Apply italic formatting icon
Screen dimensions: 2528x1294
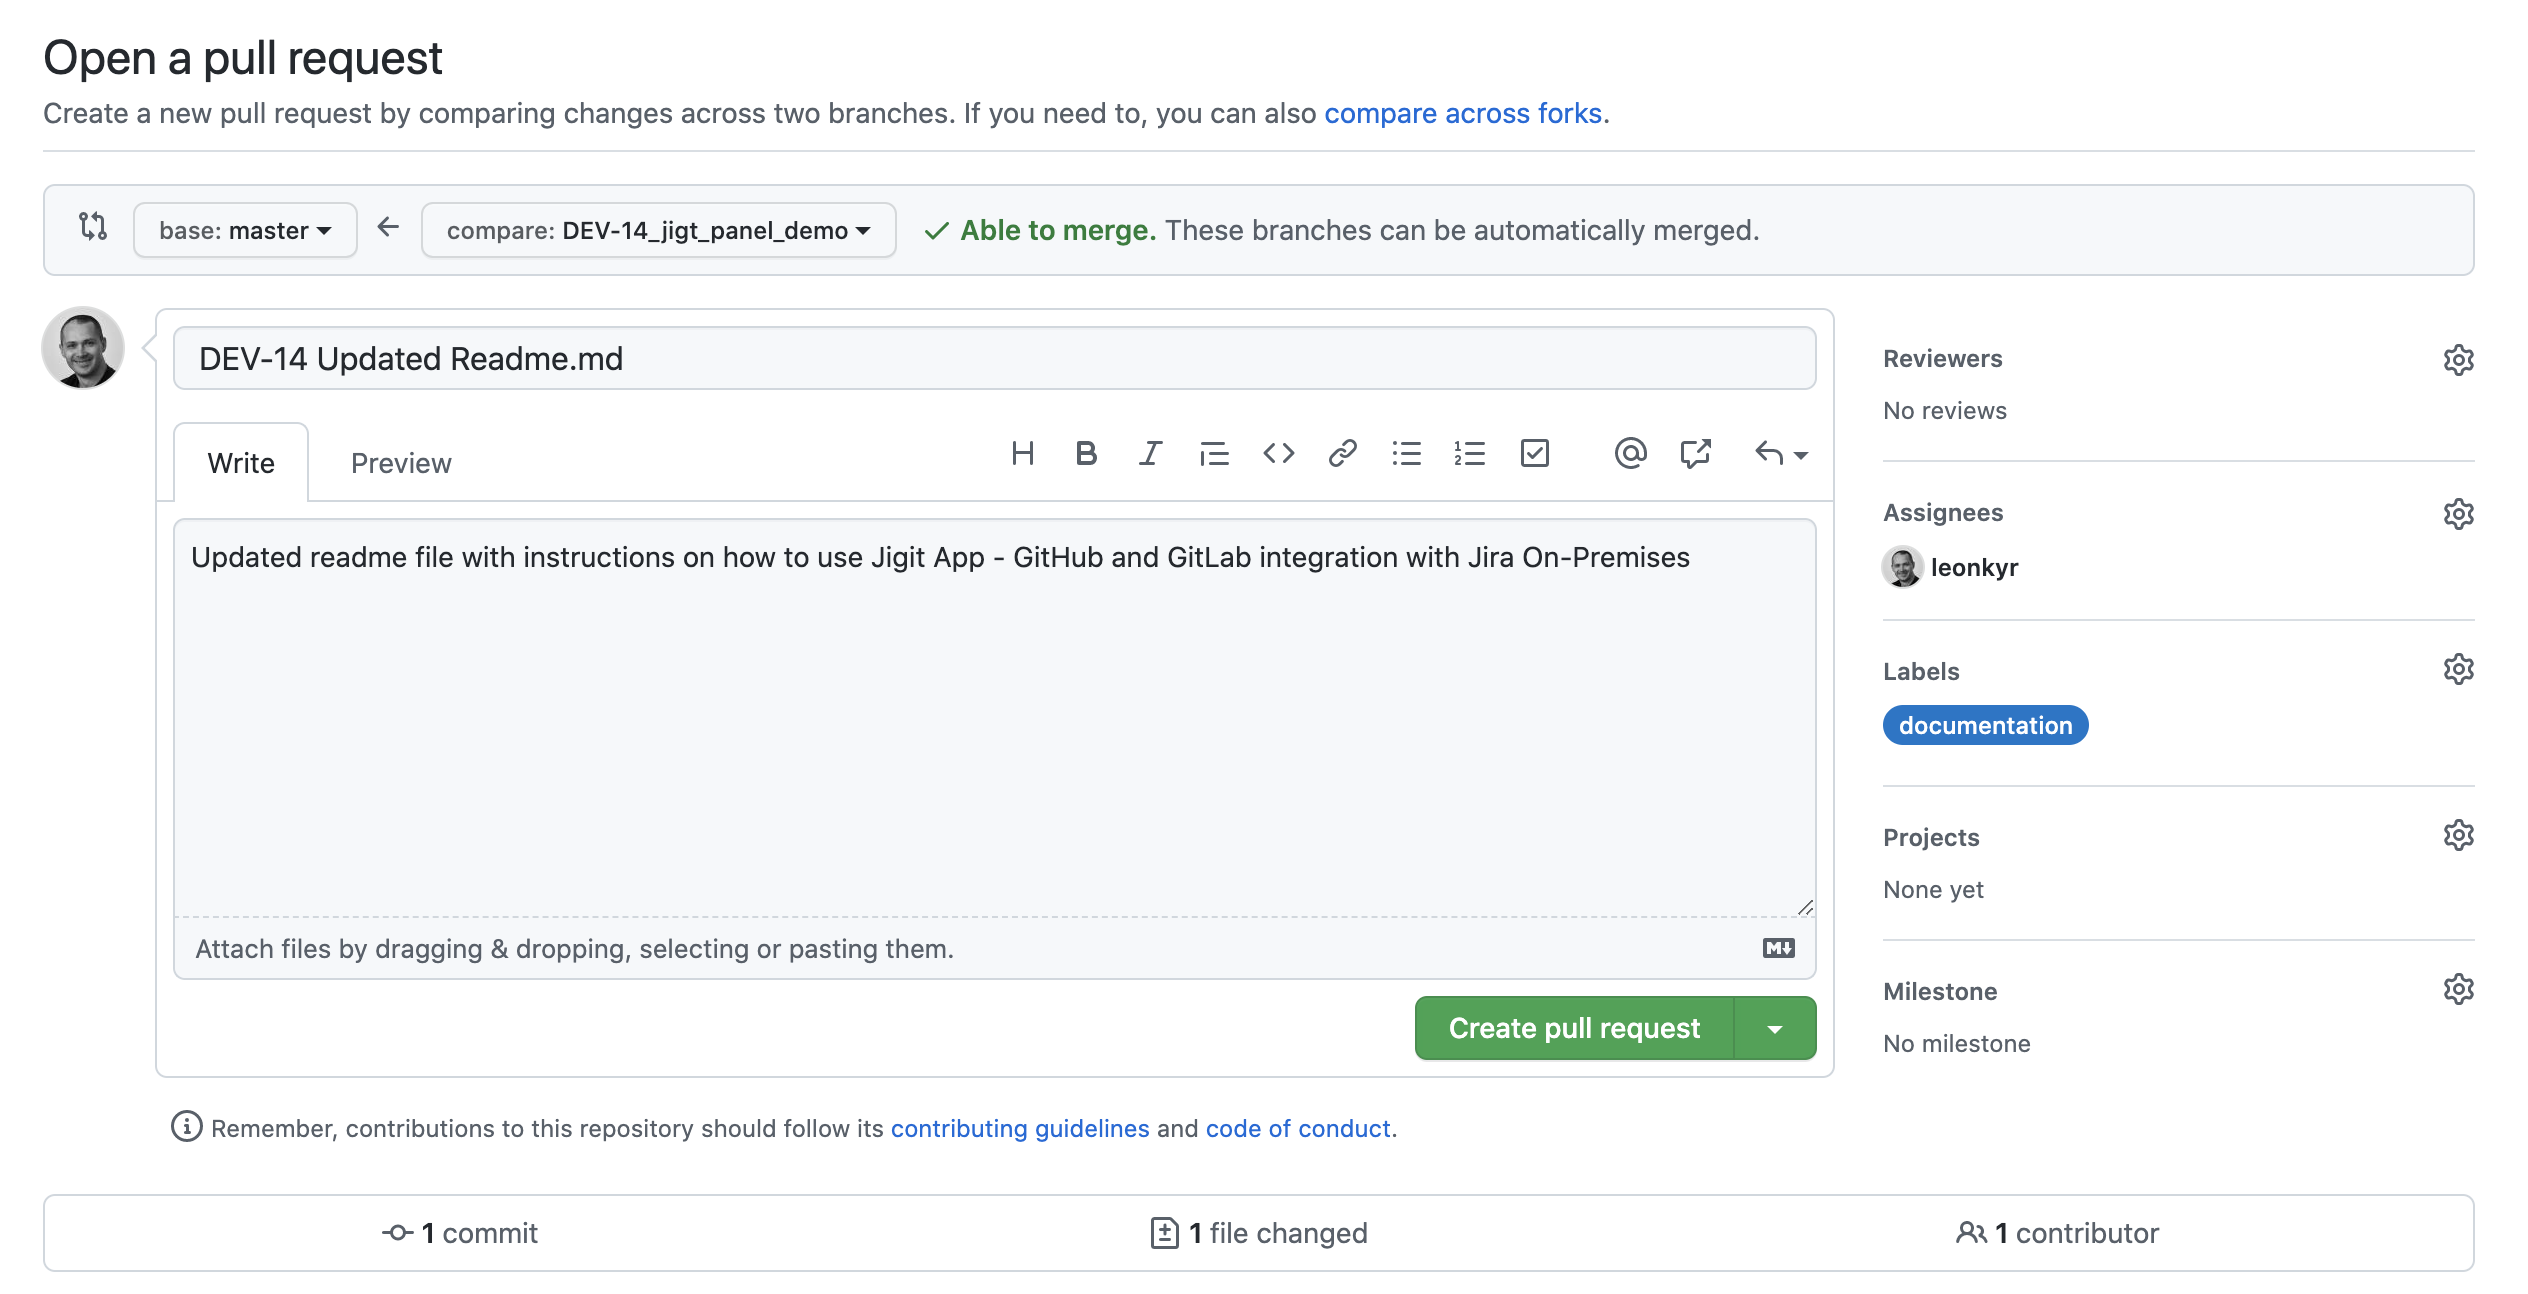[x=1150, y=454]
